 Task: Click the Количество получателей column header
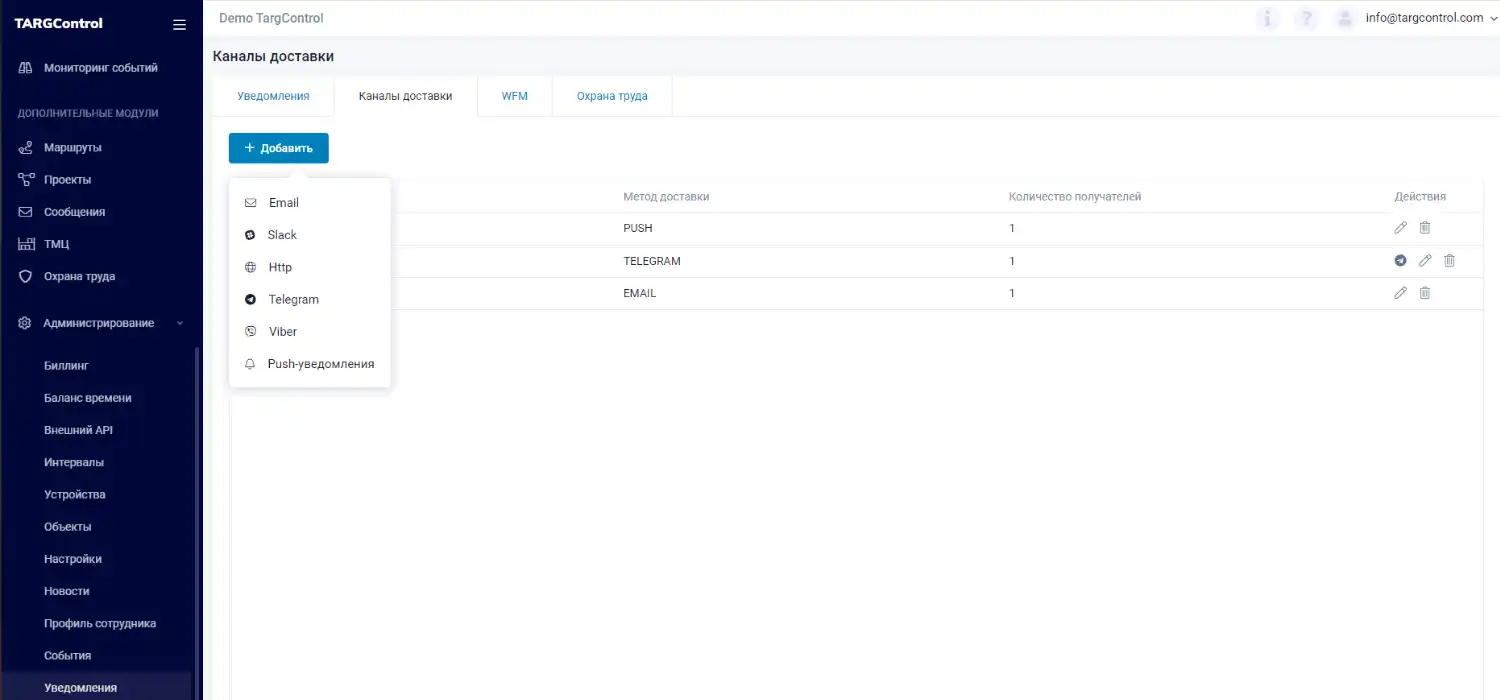pyautogui.click(x=1075, y=197)
